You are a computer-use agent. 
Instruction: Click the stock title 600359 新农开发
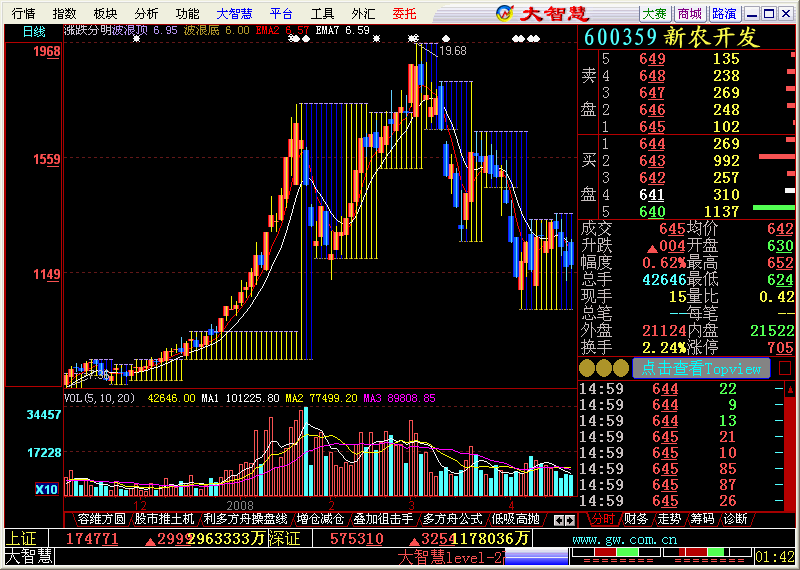[672, 37]
